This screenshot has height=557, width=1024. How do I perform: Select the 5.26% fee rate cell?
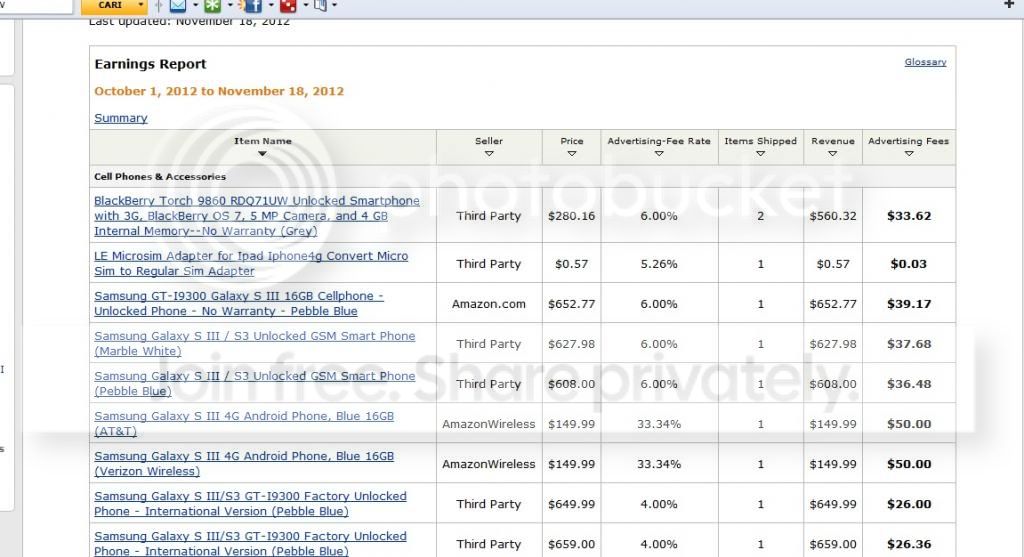[658, 264]
